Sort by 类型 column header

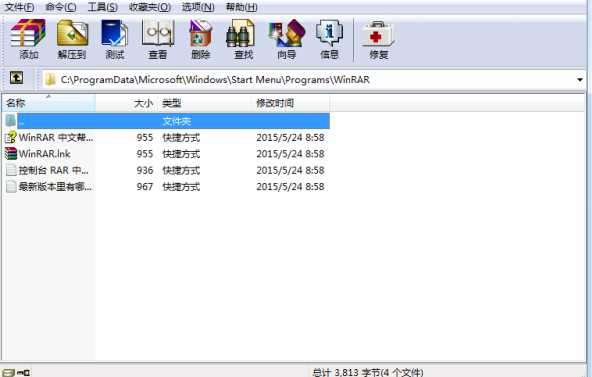pyautogui.click(x=205, y=103)
